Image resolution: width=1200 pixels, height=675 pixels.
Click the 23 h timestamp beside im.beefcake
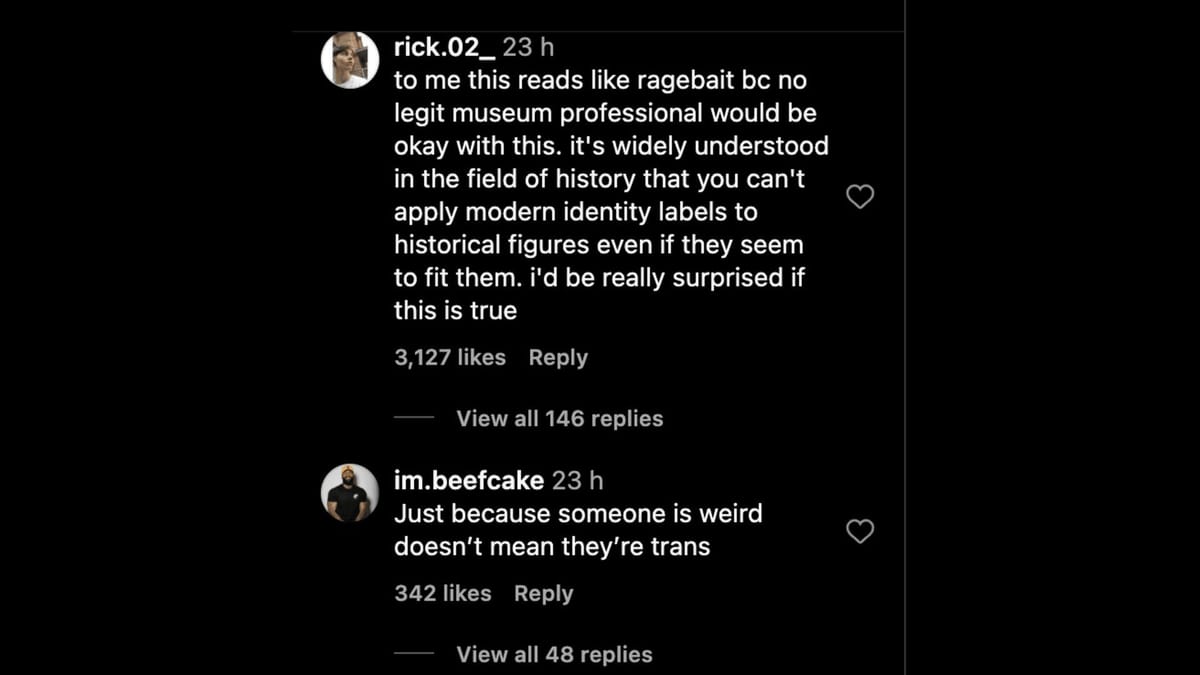click(x=575, y=480)
